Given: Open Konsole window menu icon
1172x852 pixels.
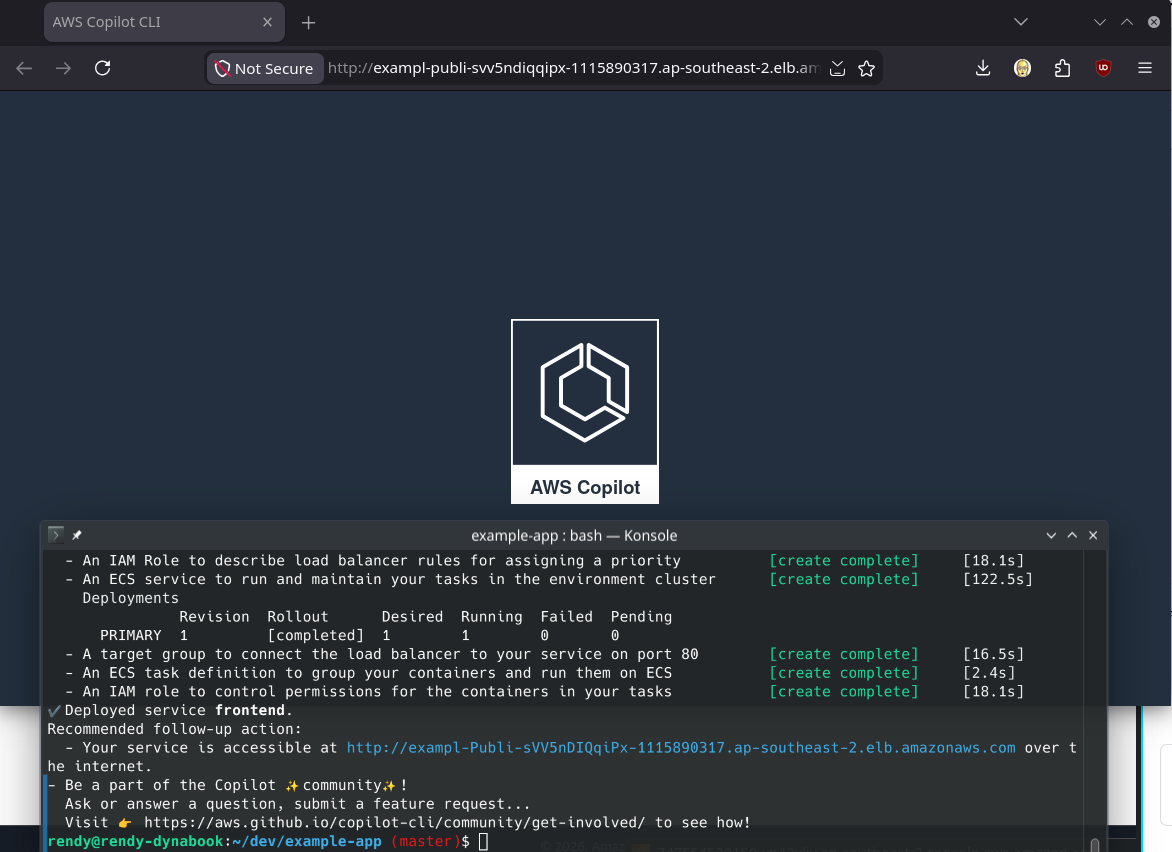Looking at the screenshot, I should [x=55, y=534].
